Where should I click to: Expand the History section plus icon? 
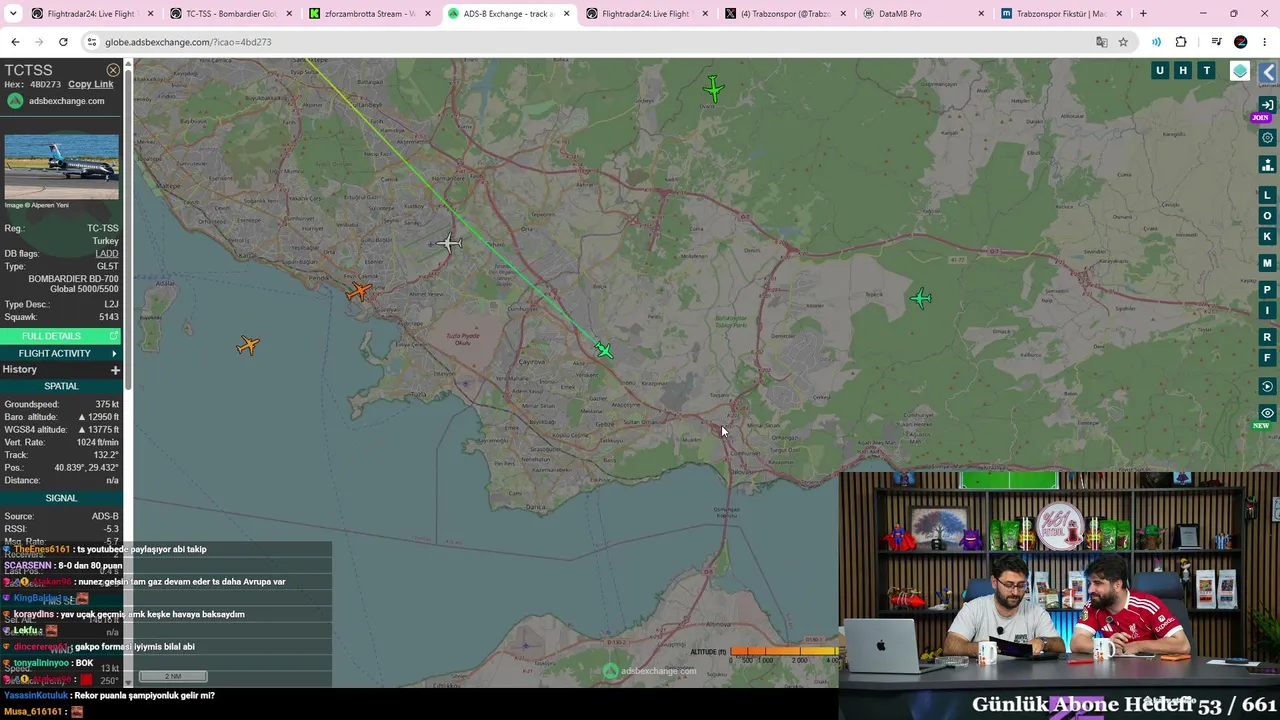[115, 370]
